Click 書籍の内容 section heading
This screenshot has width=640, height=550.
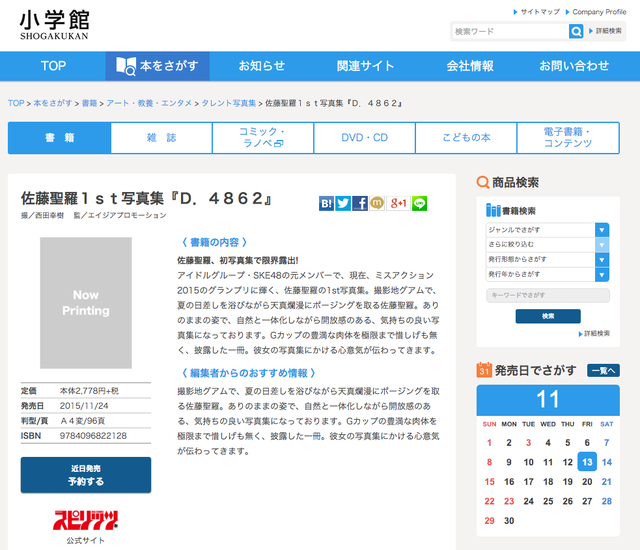point(214,242)
